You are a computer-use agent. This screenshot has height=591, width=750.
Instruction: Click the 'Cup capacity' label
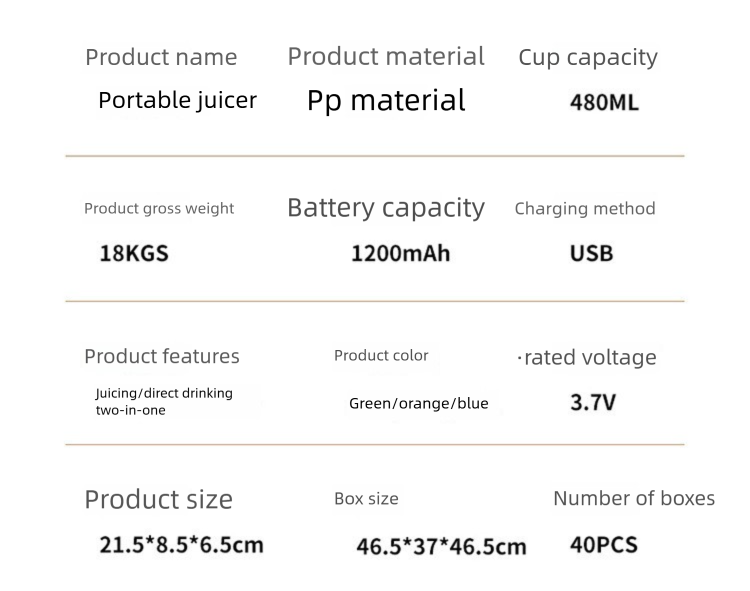point(588,57)
